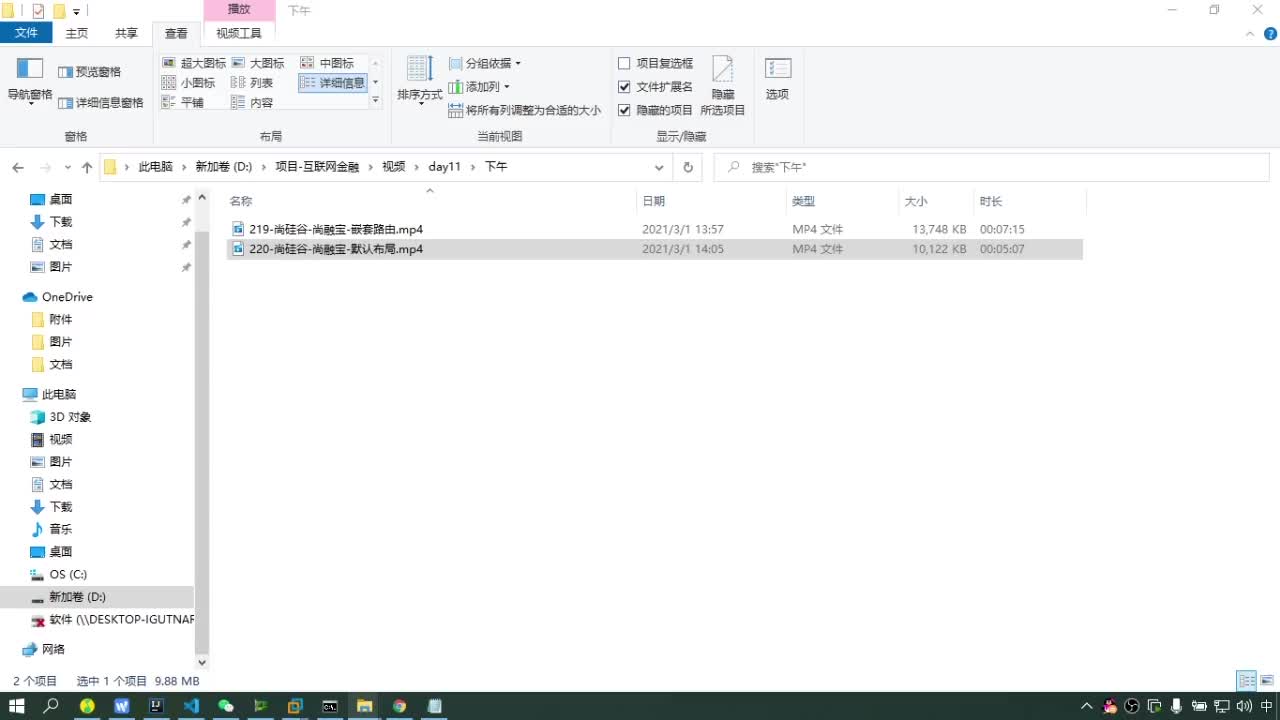
Task: Open the Windows Start menu
Action: [x=16, y=706]
